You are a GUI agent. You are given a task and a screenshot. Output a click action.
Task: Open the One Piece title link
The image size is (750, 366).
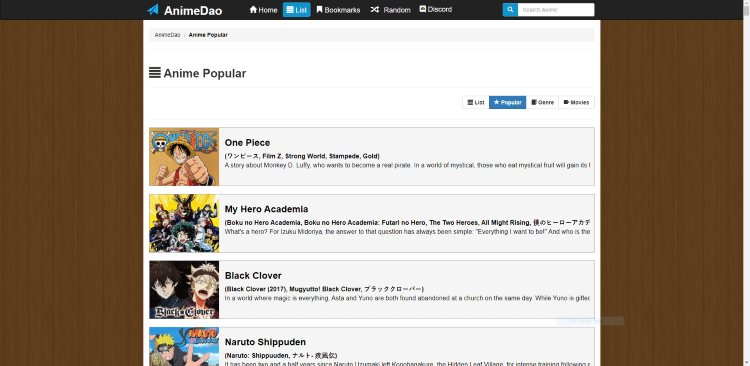pyautogui.click(x=247, y=143)
